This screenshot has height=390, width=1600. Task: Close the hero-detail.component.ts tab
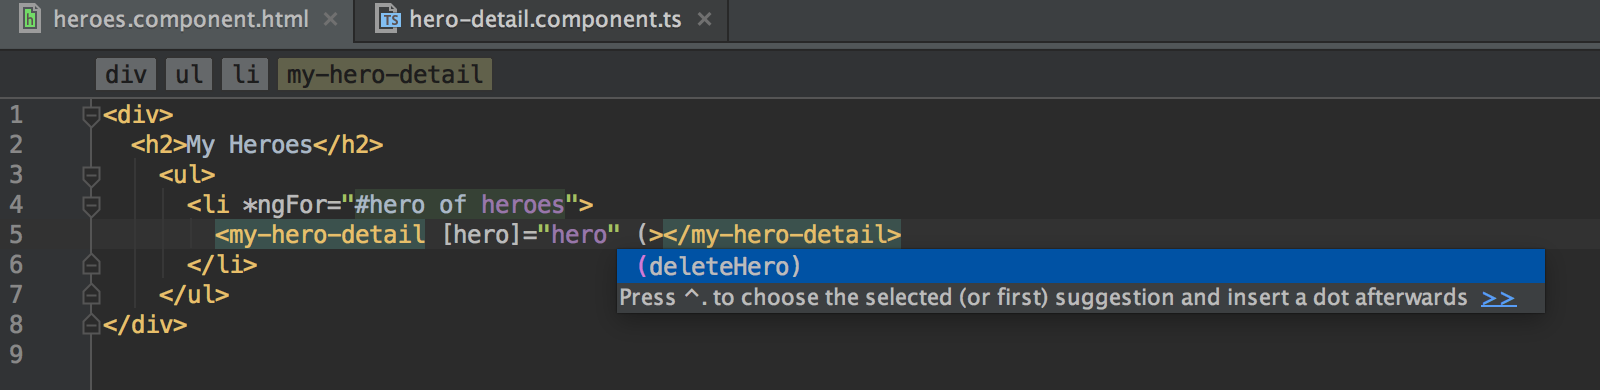704,19
